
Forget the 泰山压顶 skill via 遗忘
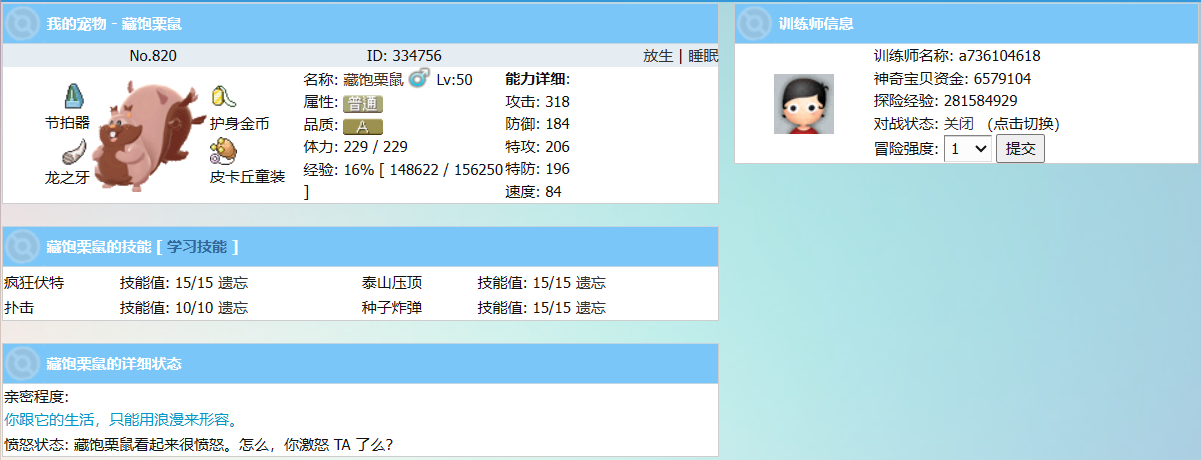click(591, 283)
